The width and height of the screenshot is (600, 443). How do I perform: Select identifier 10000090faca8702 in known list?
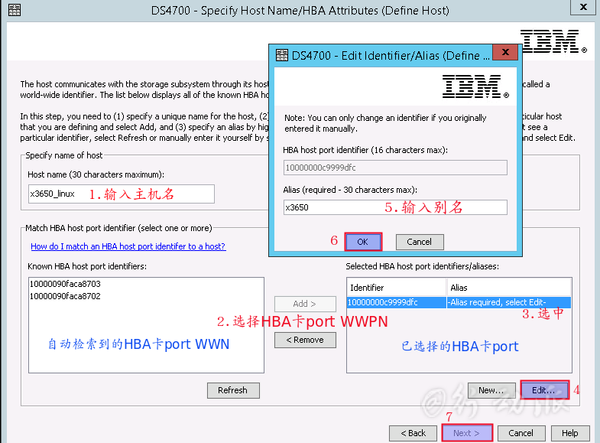pos(65,296)
